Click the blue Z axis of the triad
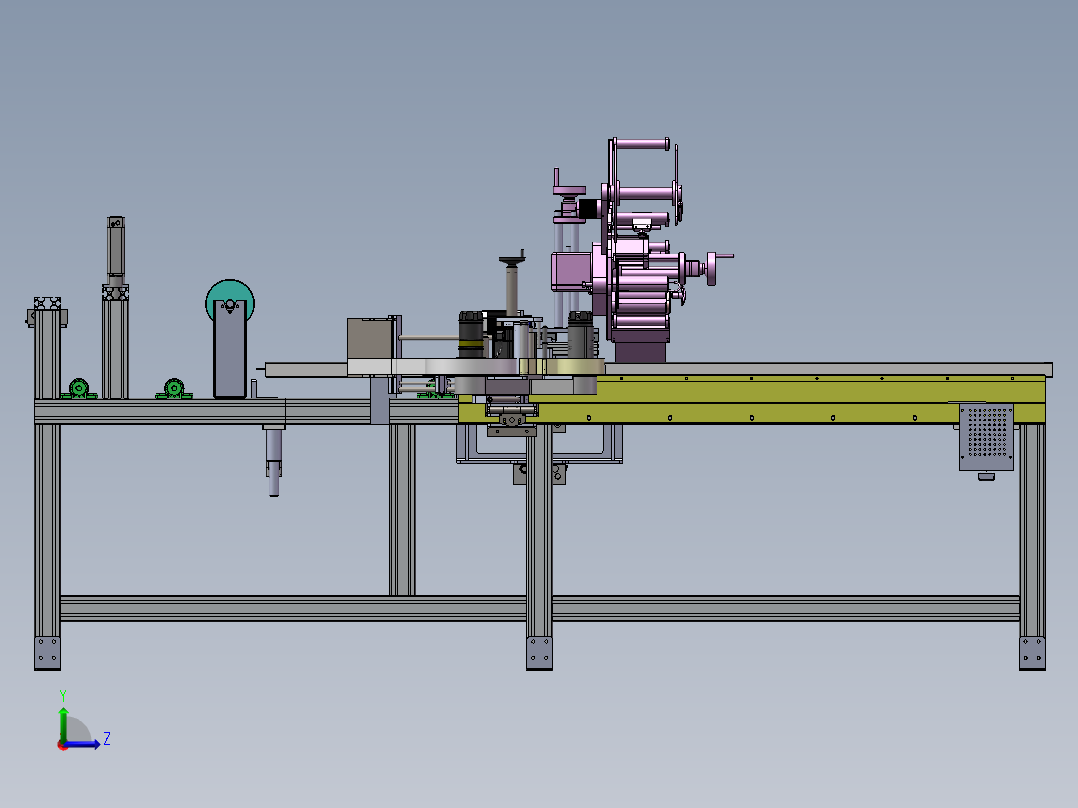 click(x=82, y=744)
